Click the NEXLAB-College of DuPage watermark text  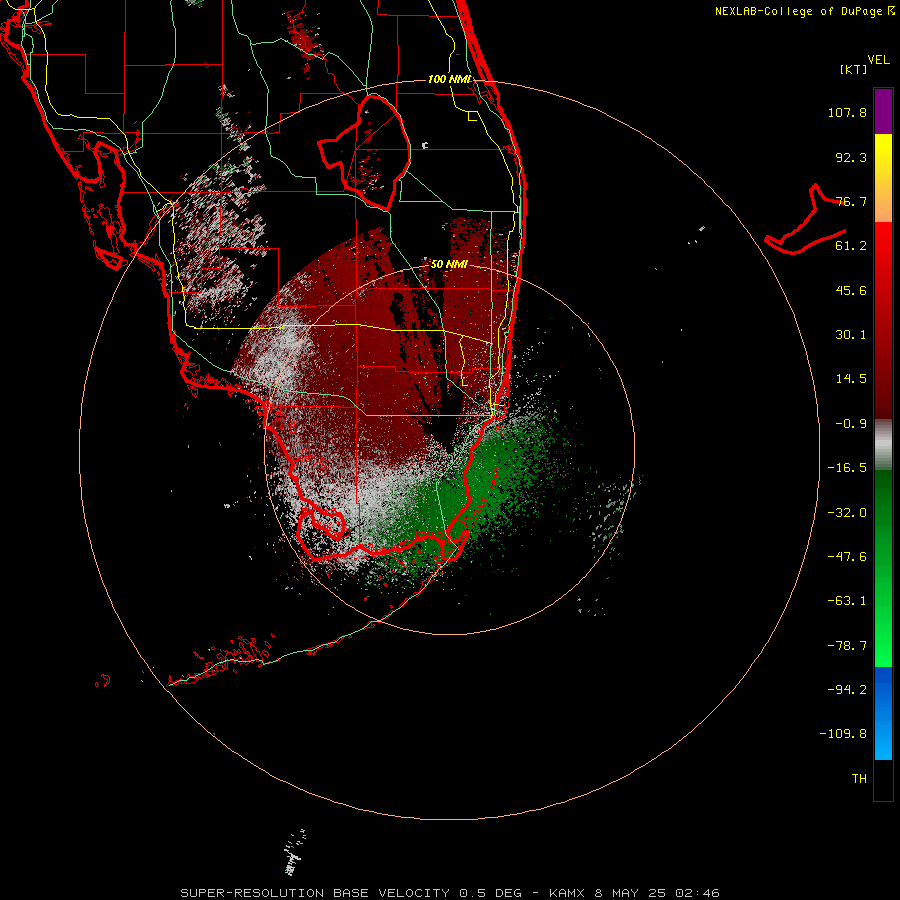(804, 11)
